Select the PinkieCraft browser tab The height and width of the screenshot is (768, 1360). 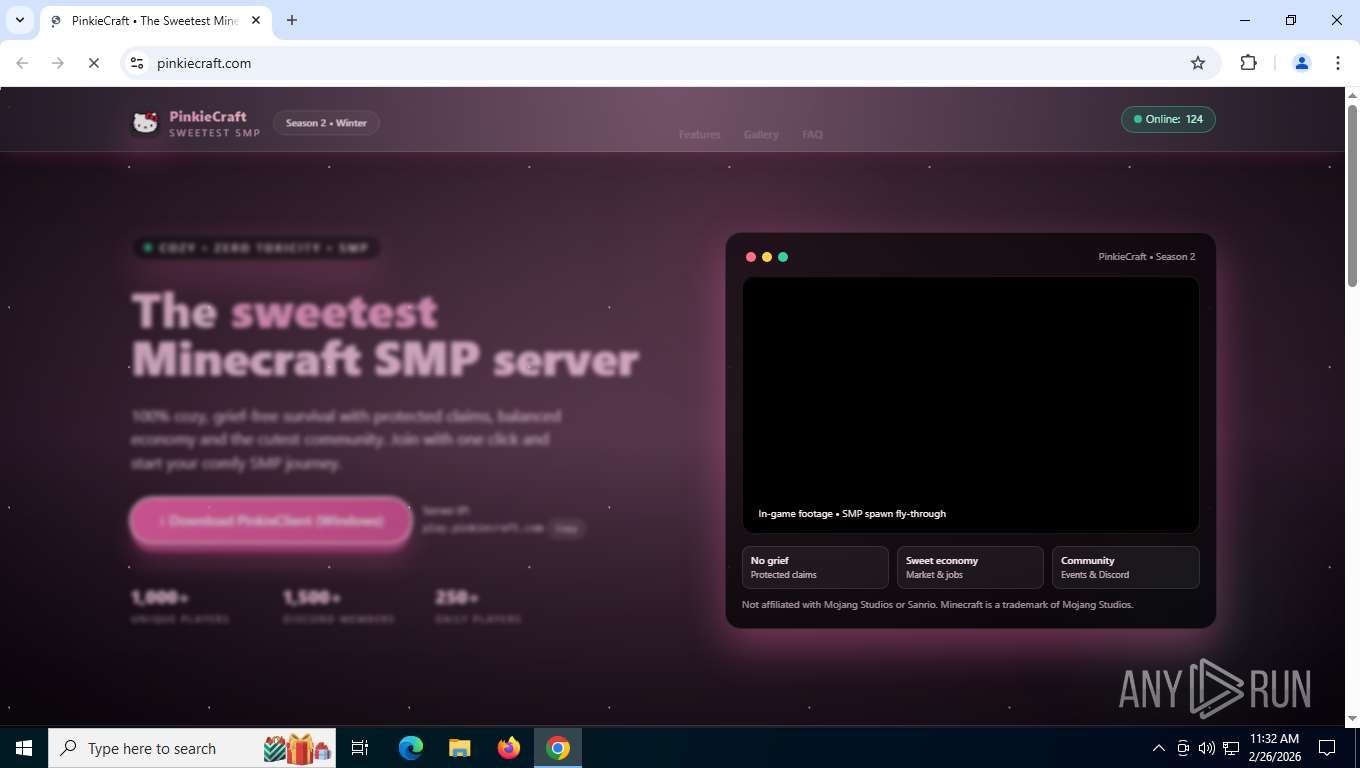(x=155, y=20)
